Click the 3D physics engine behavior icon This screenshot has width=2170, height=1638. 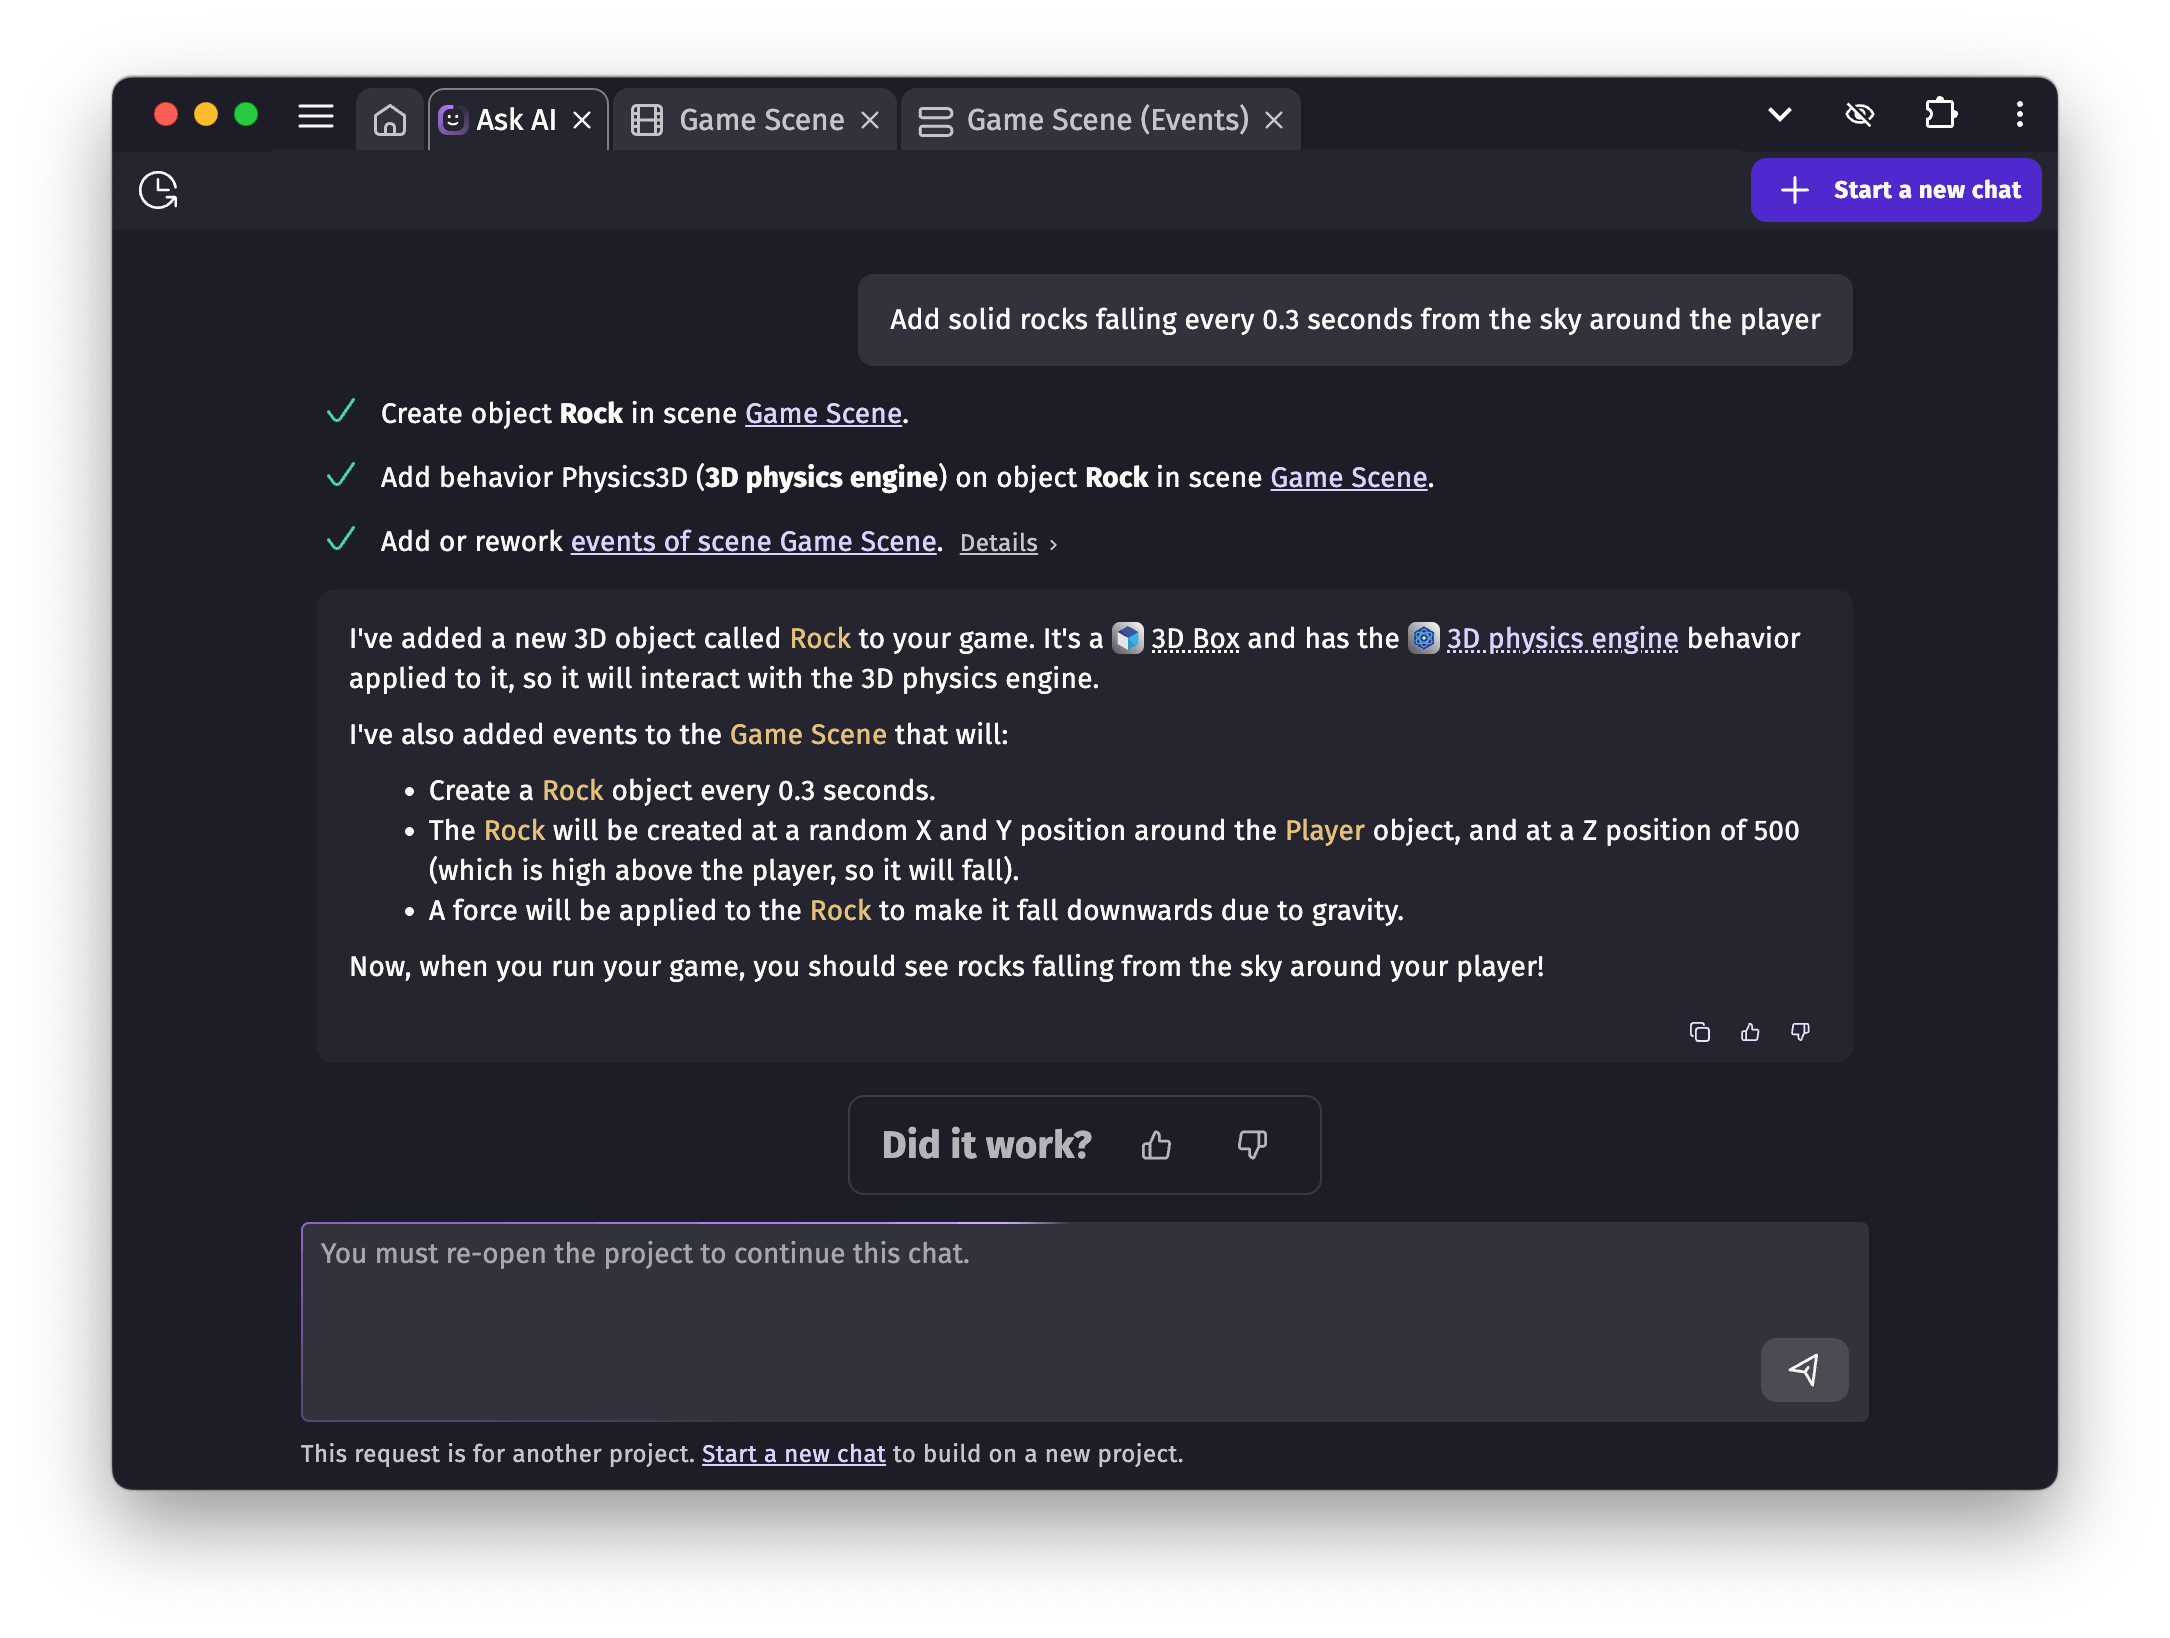[x=1423, y=638]
